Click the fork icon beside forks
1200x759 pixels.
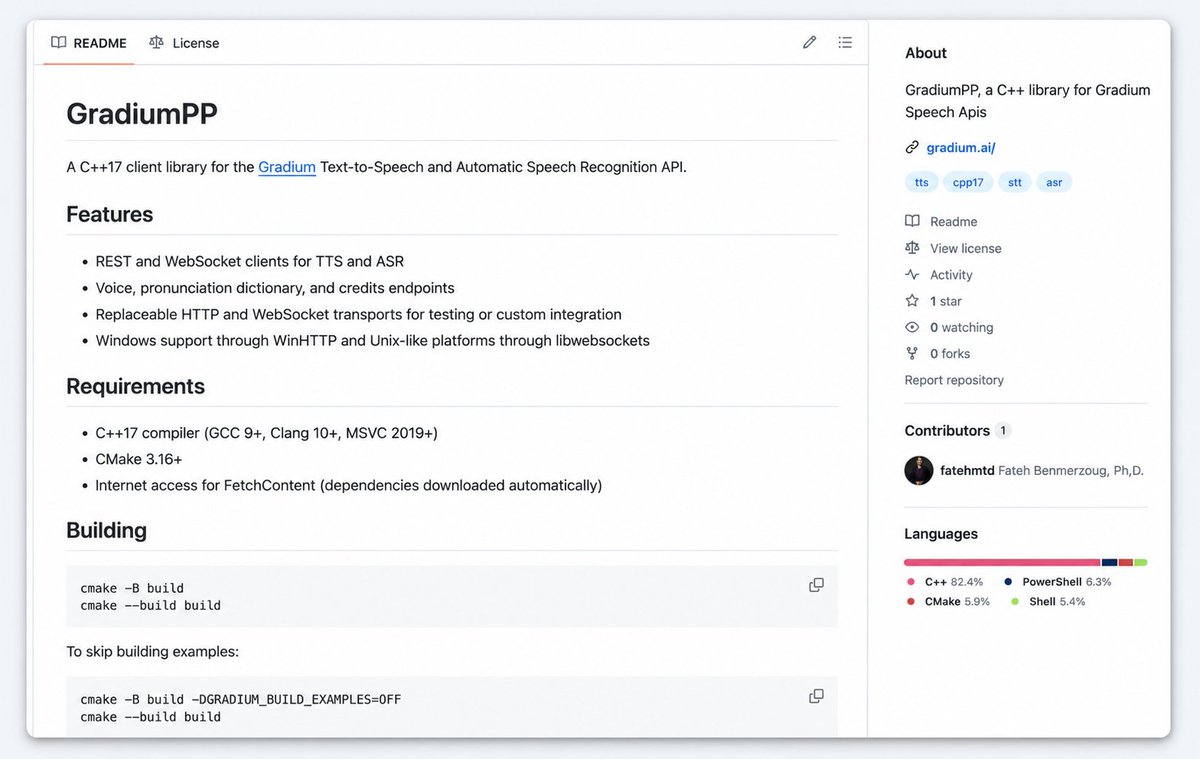912,353
